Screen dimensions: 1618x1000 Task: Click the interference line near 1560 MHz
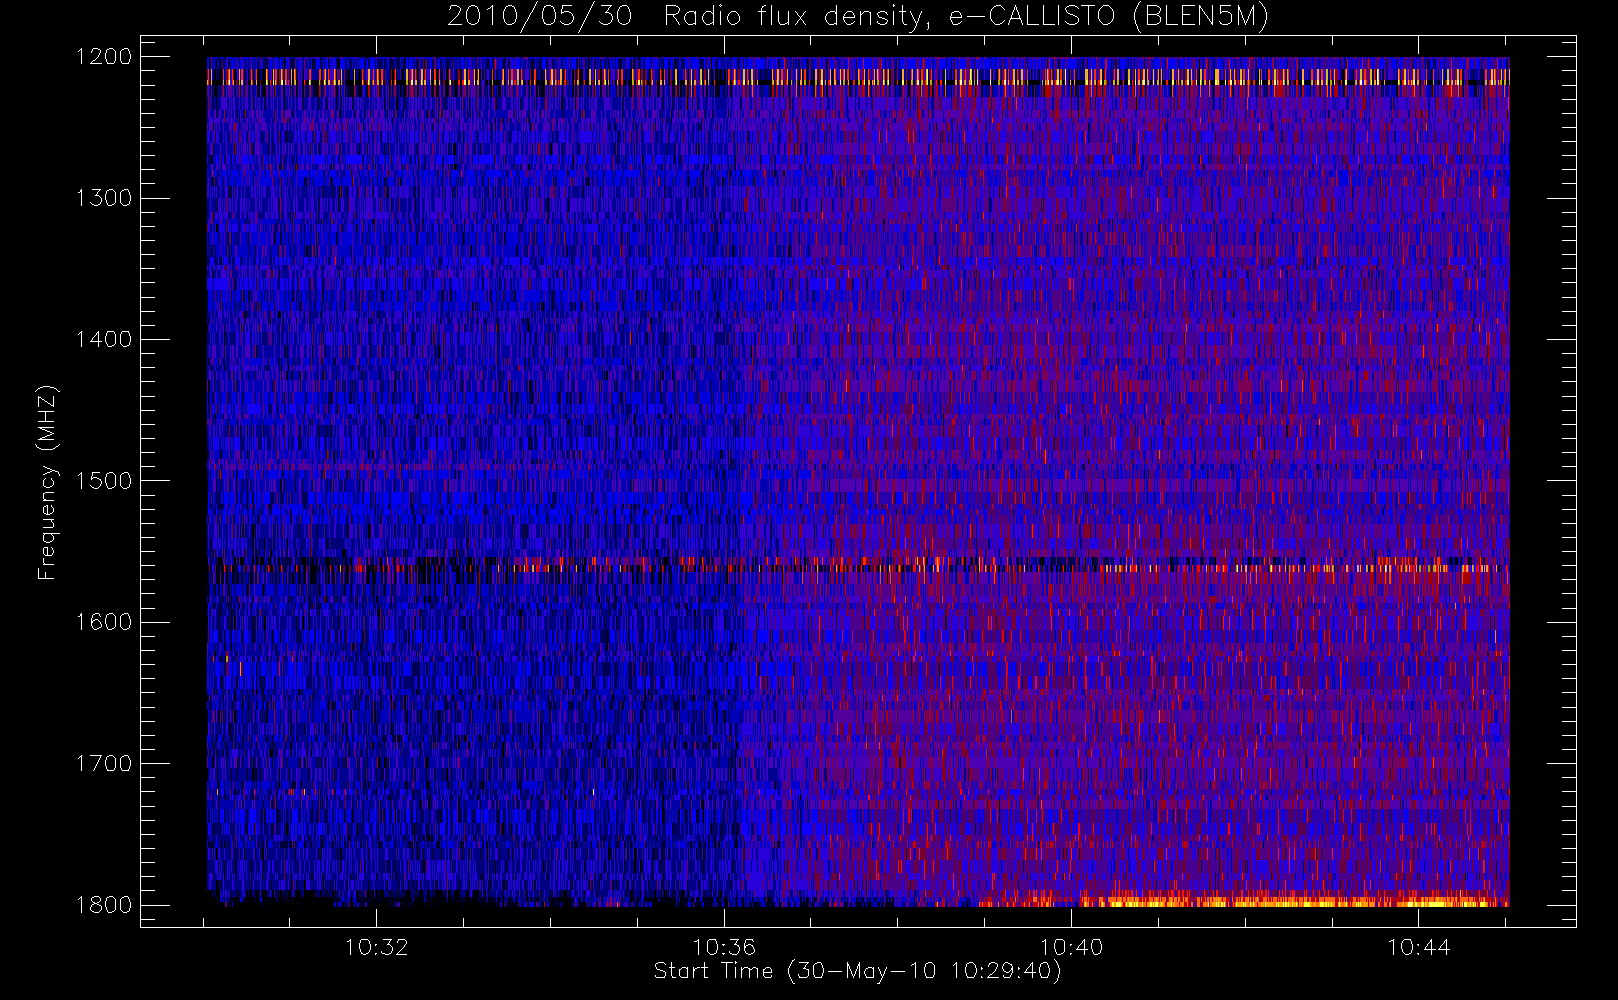(858, 567)
